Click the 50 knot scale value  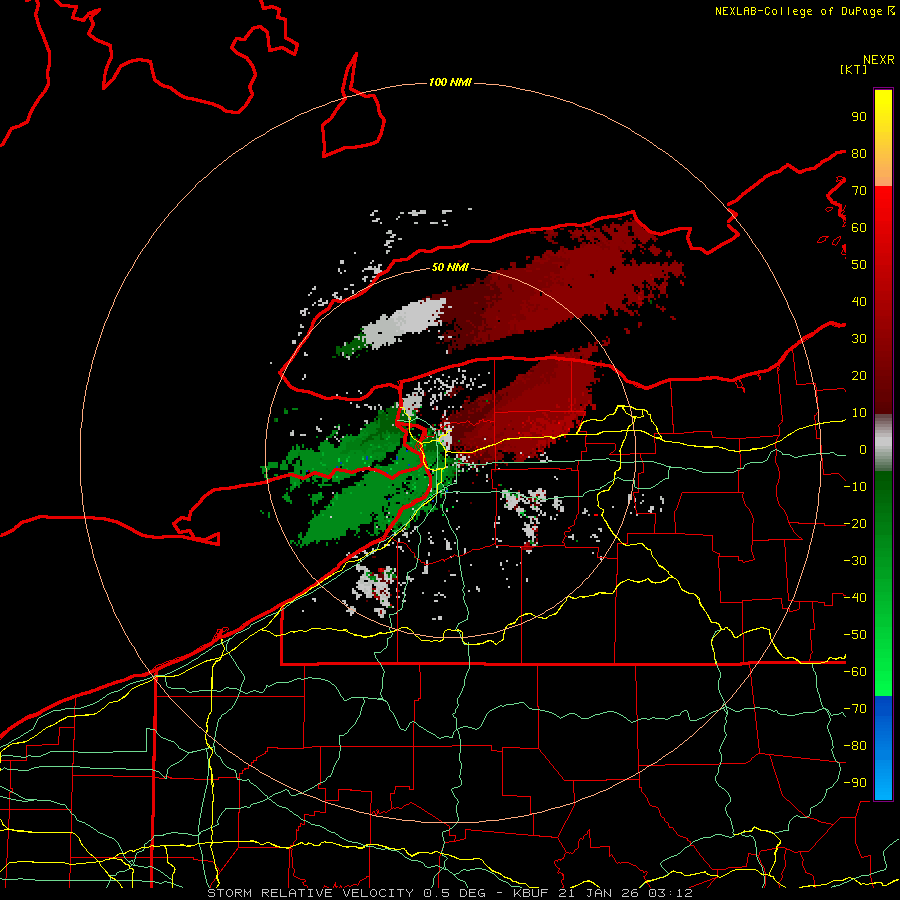859,265
